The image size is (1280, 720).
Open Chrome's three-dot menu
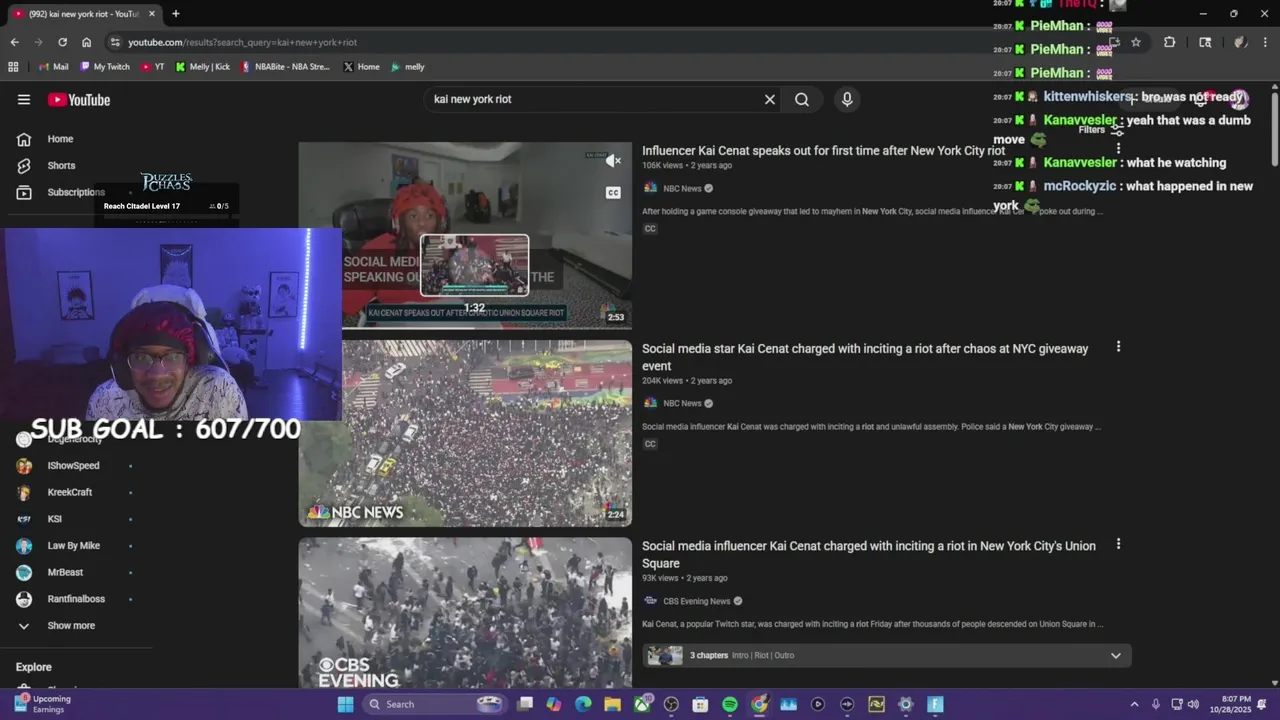click(1266, 42)
